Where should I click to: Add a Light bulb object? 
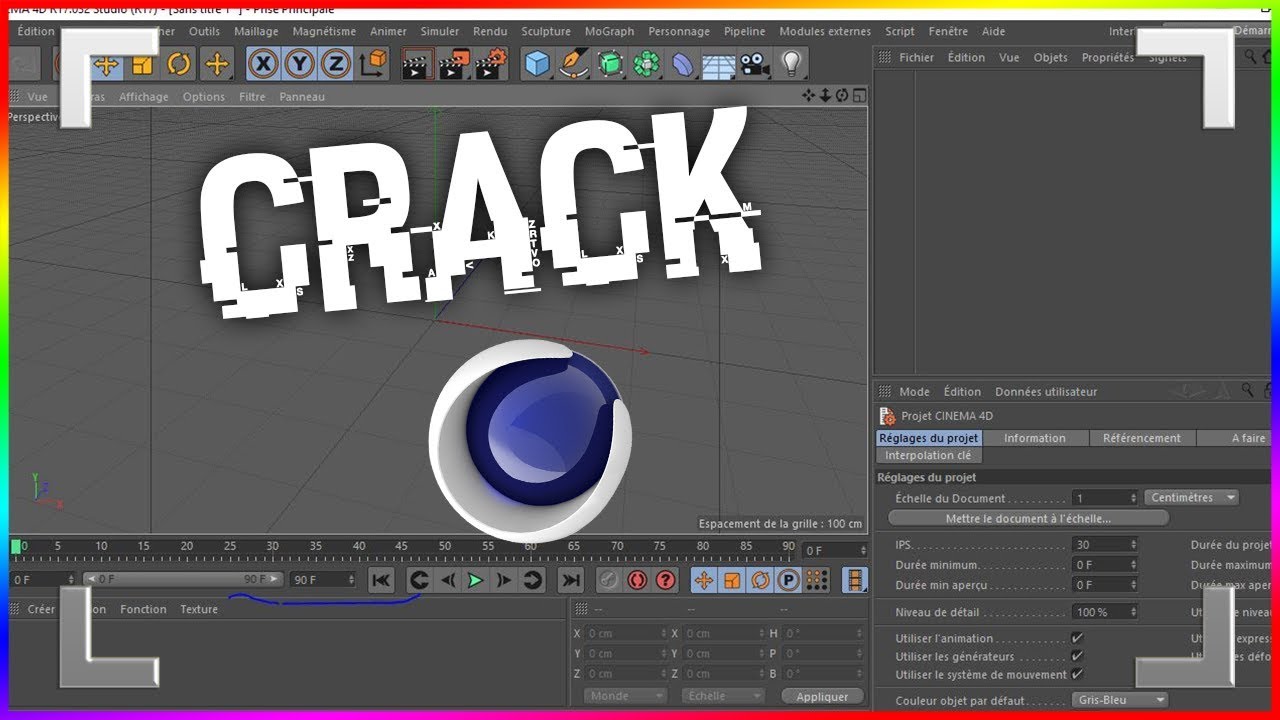coord(792,65)
